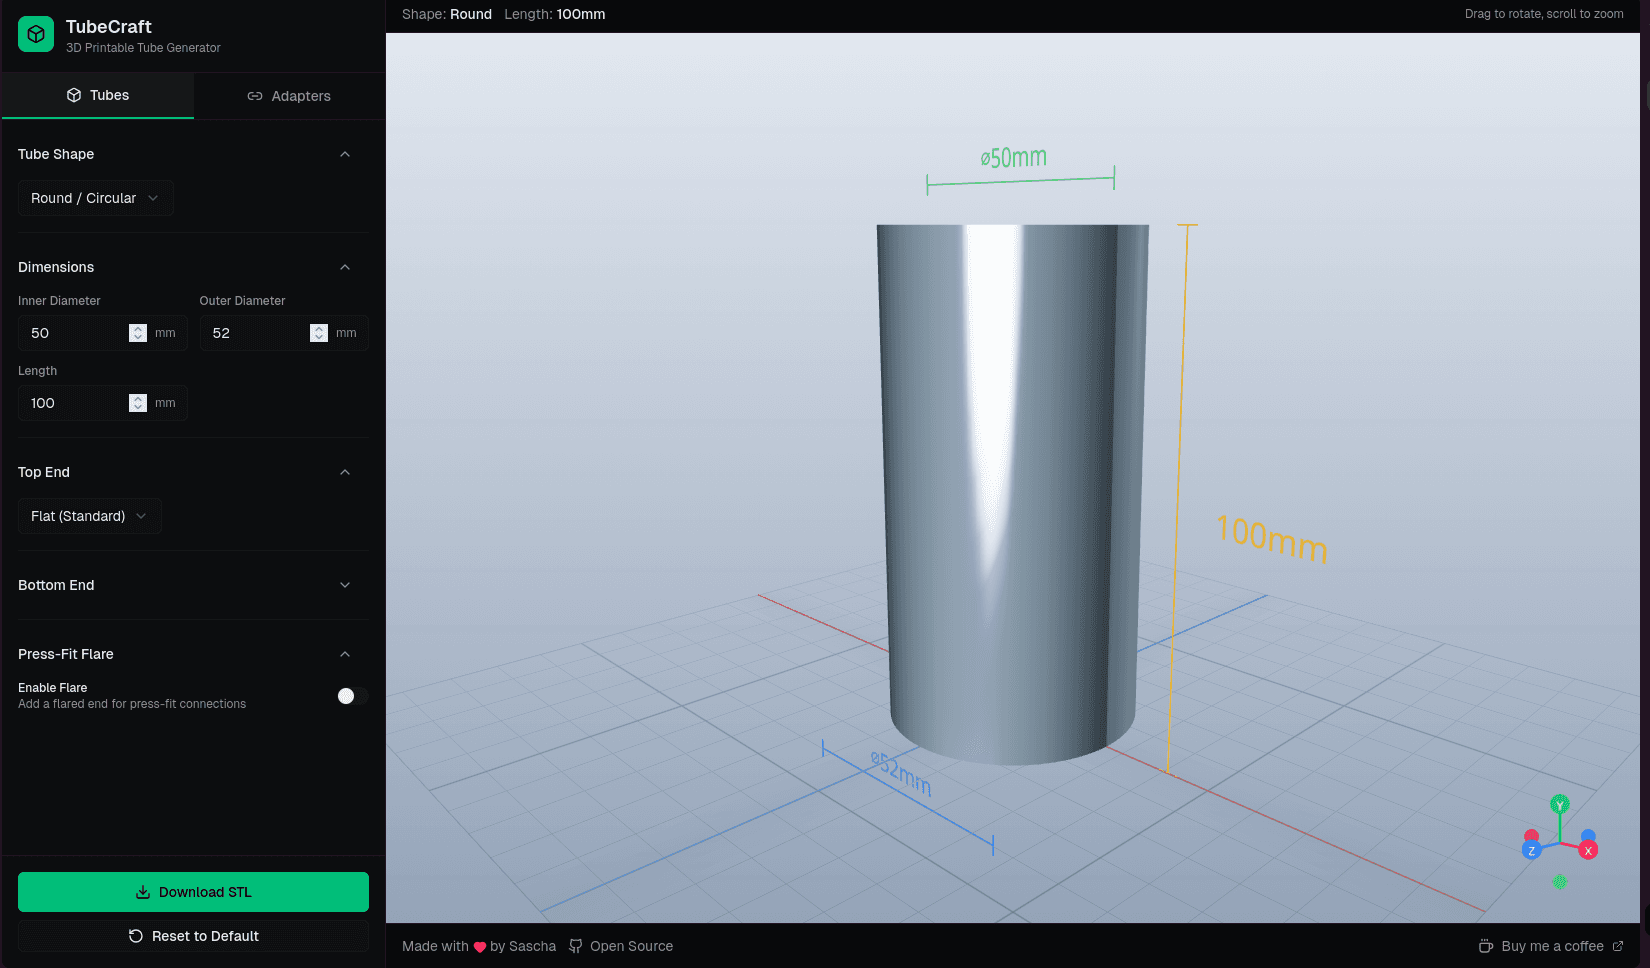Switch to the Adapters tab
Screen dimensions: 1650x968
tap(289, 96)
